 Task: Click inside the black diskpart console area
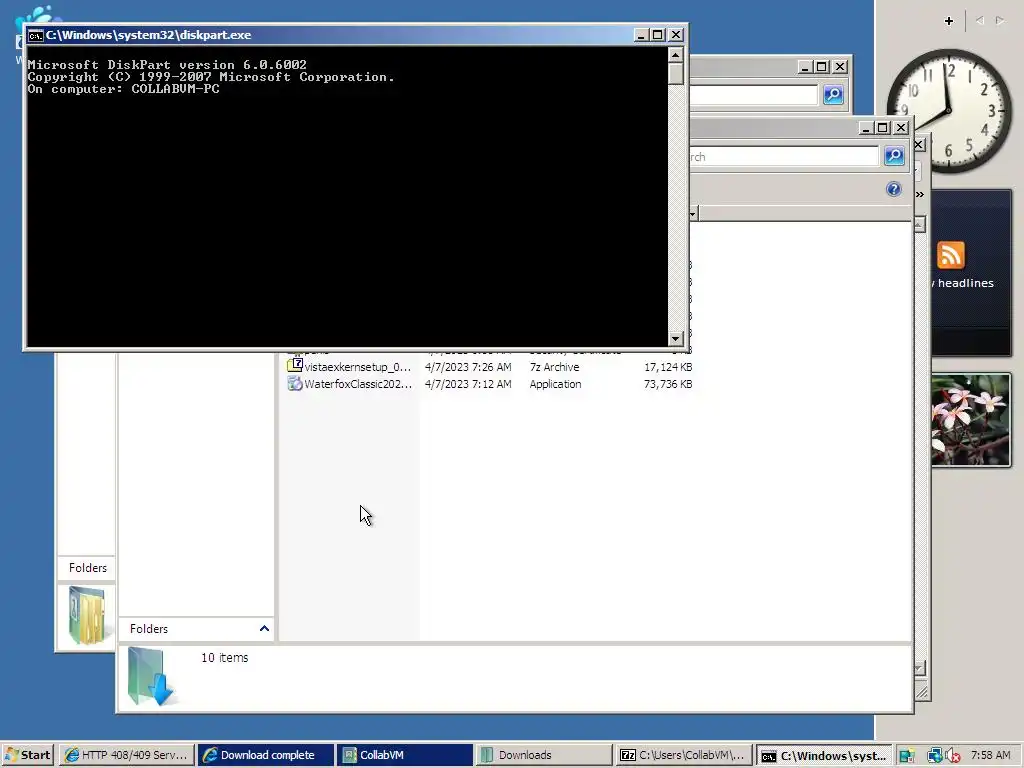click(x=347, y=196)
